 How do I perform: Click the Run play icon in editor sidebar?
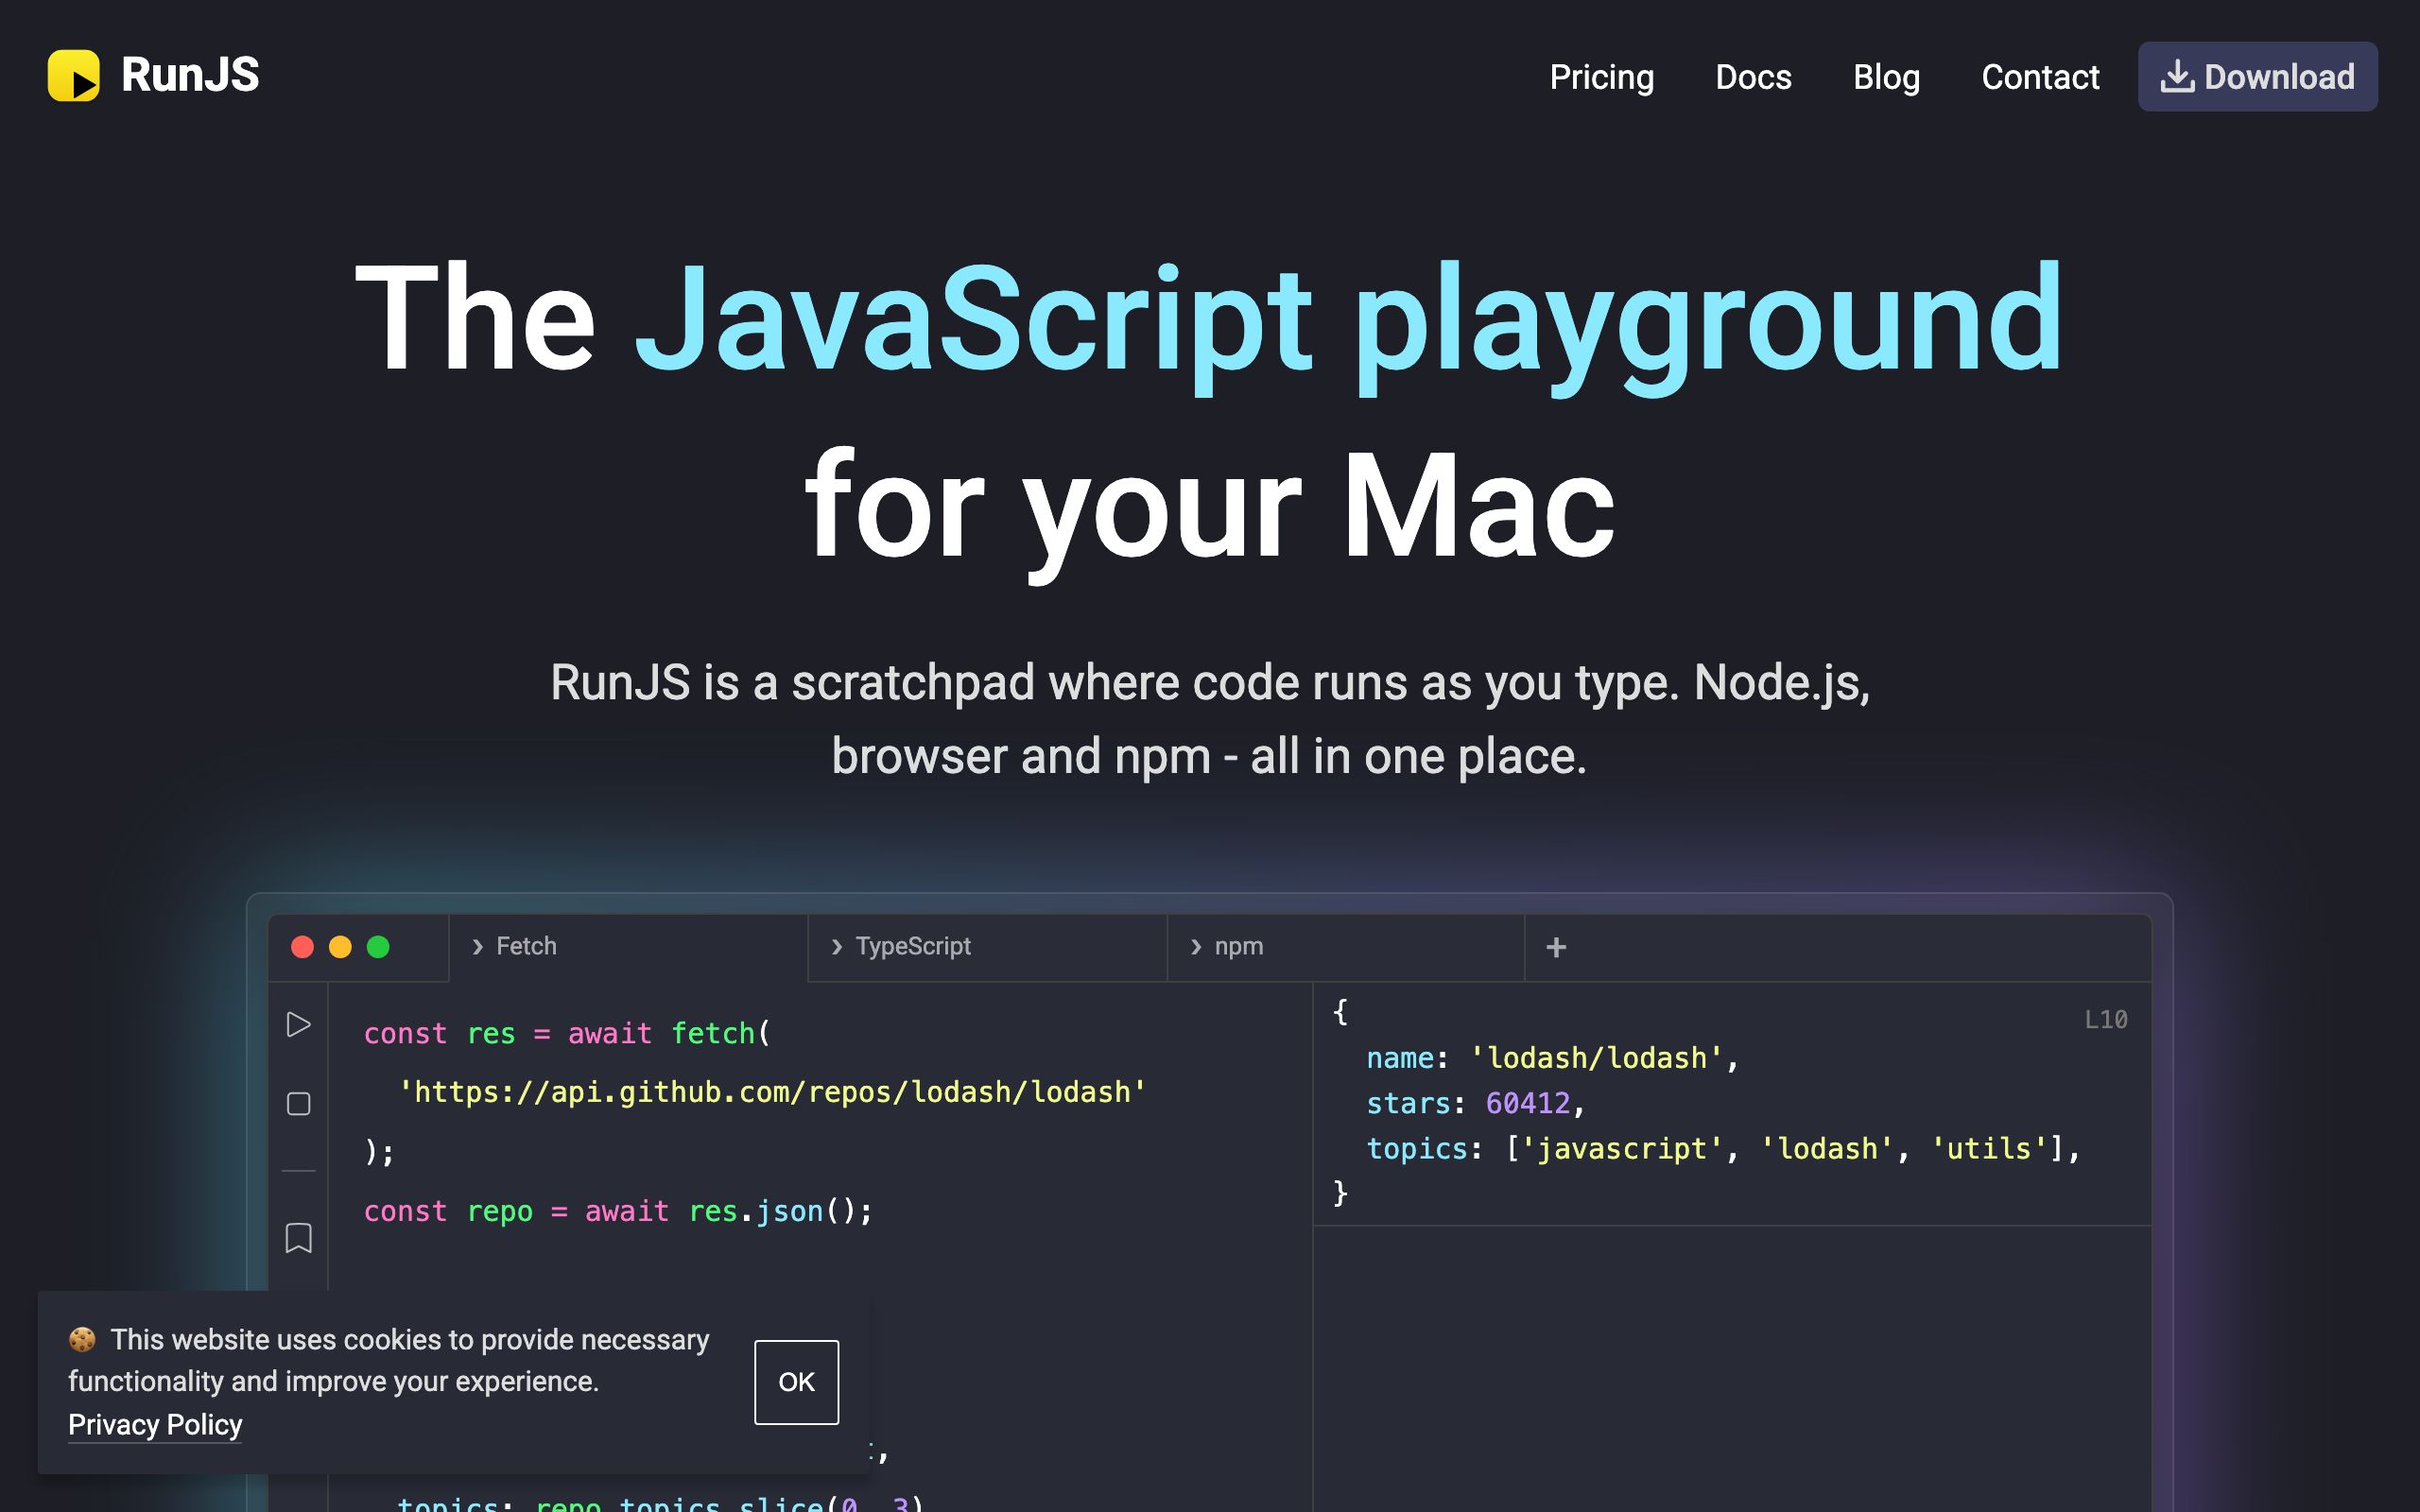[298, 1024]
